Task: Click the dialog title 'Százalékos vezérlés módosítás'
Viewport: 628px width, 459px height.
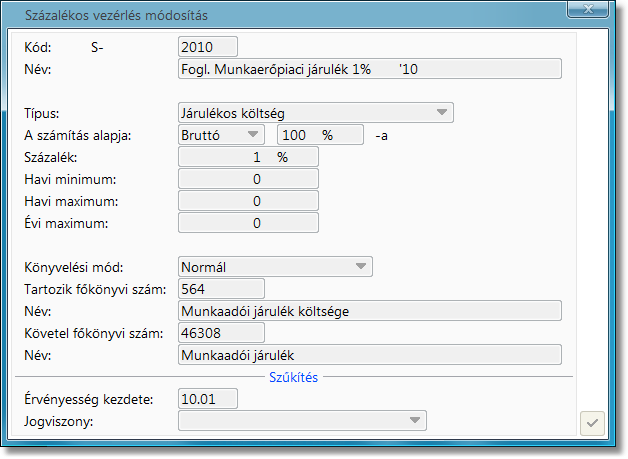Action: coord(116,15)
